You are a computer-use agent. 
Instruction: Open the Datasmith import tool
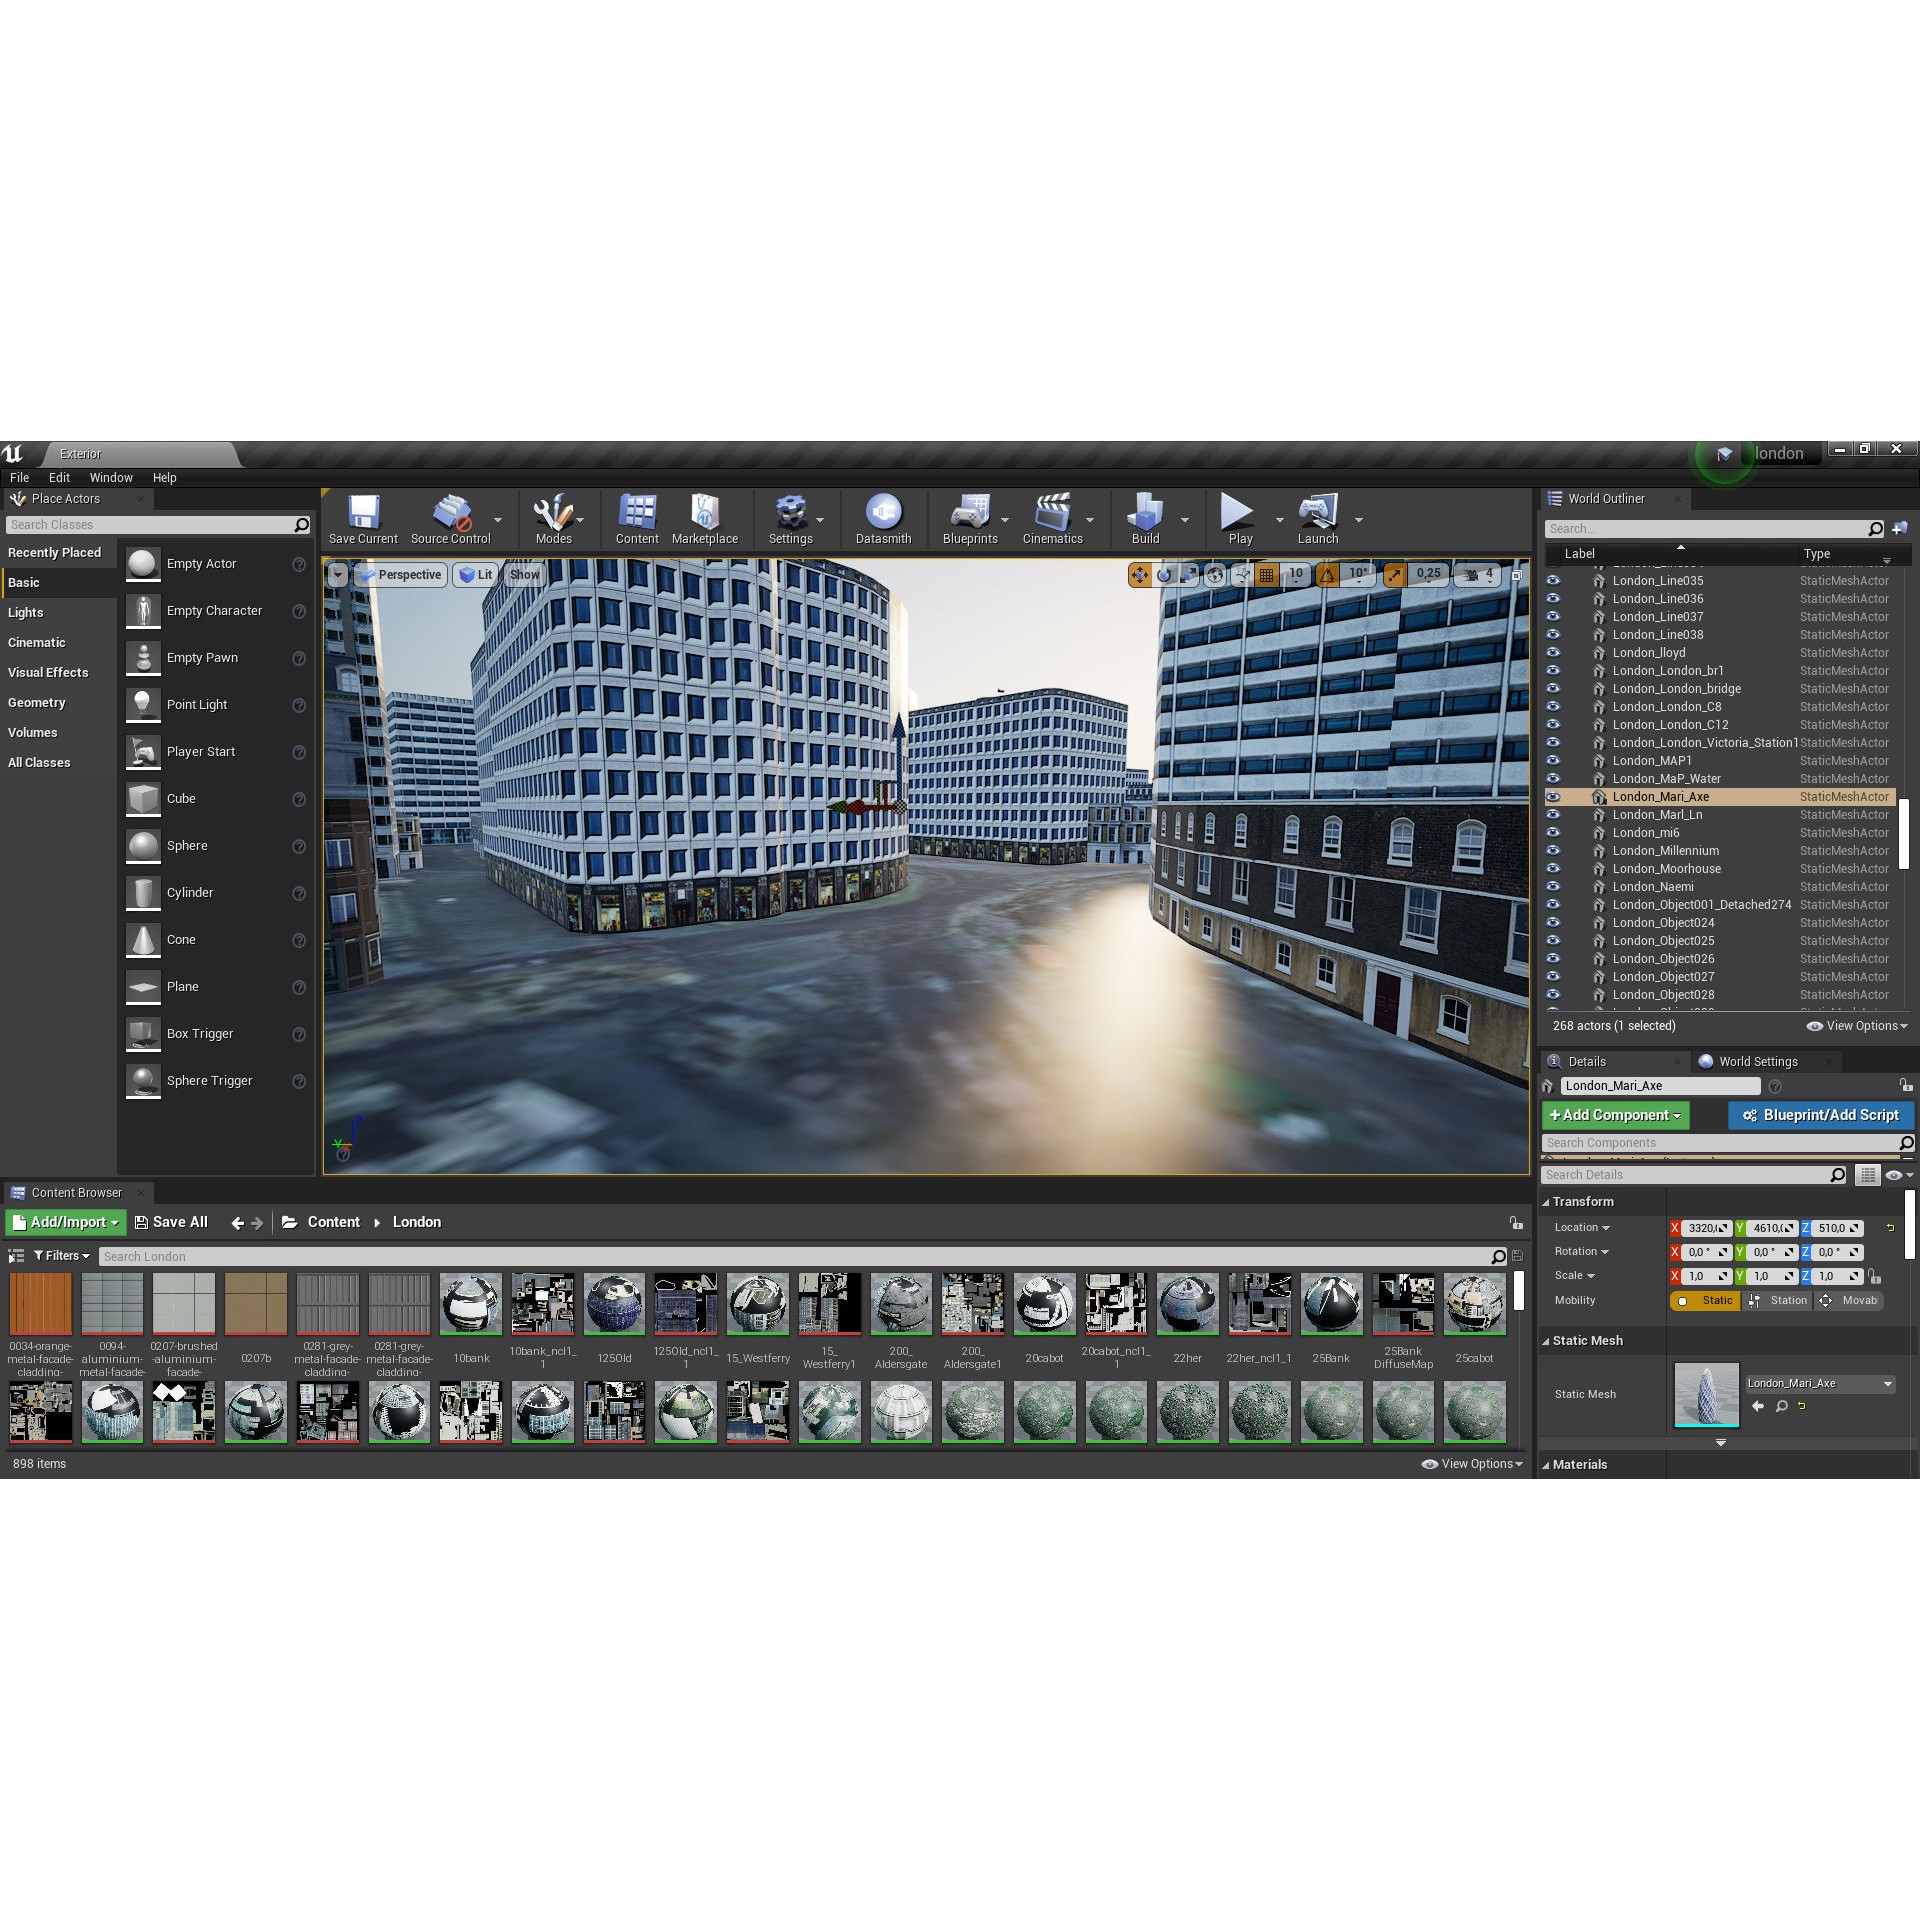884,518
